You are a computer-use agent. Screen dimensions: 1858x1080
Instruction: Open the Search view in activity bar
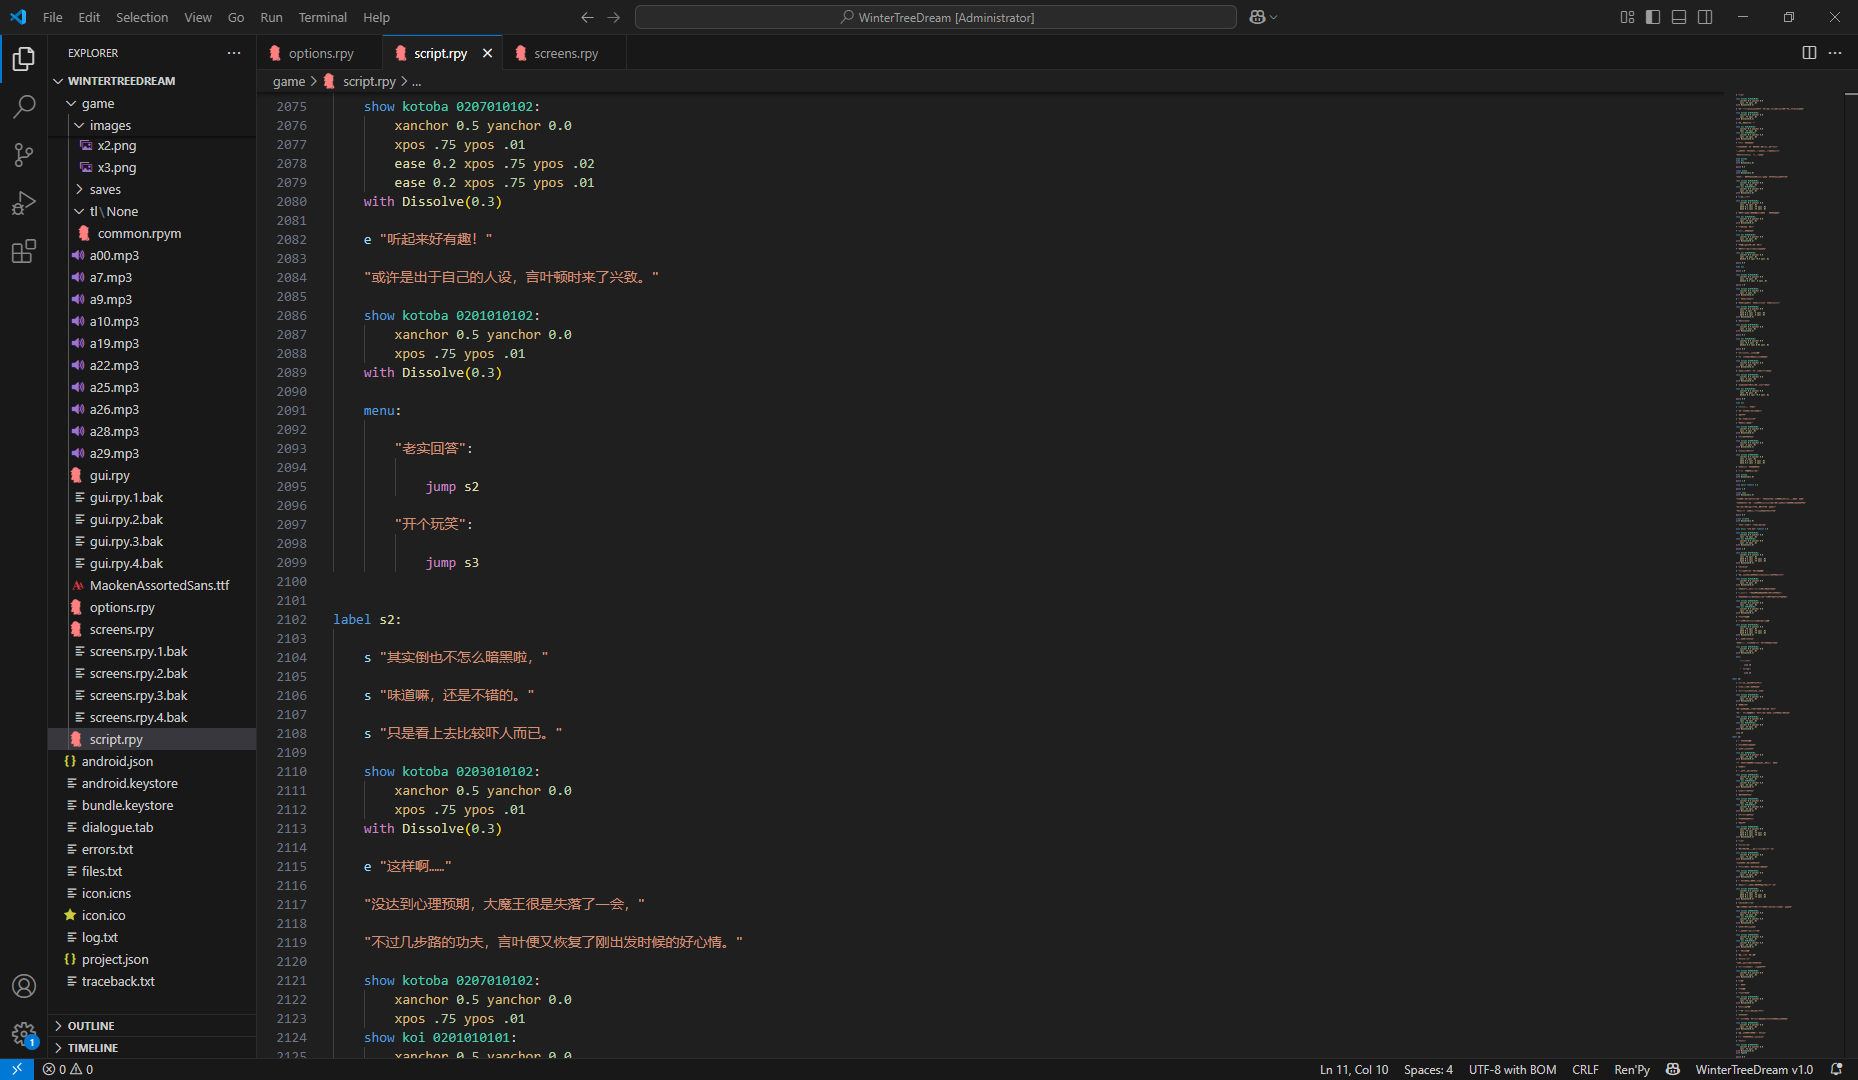tap(24, 107)
